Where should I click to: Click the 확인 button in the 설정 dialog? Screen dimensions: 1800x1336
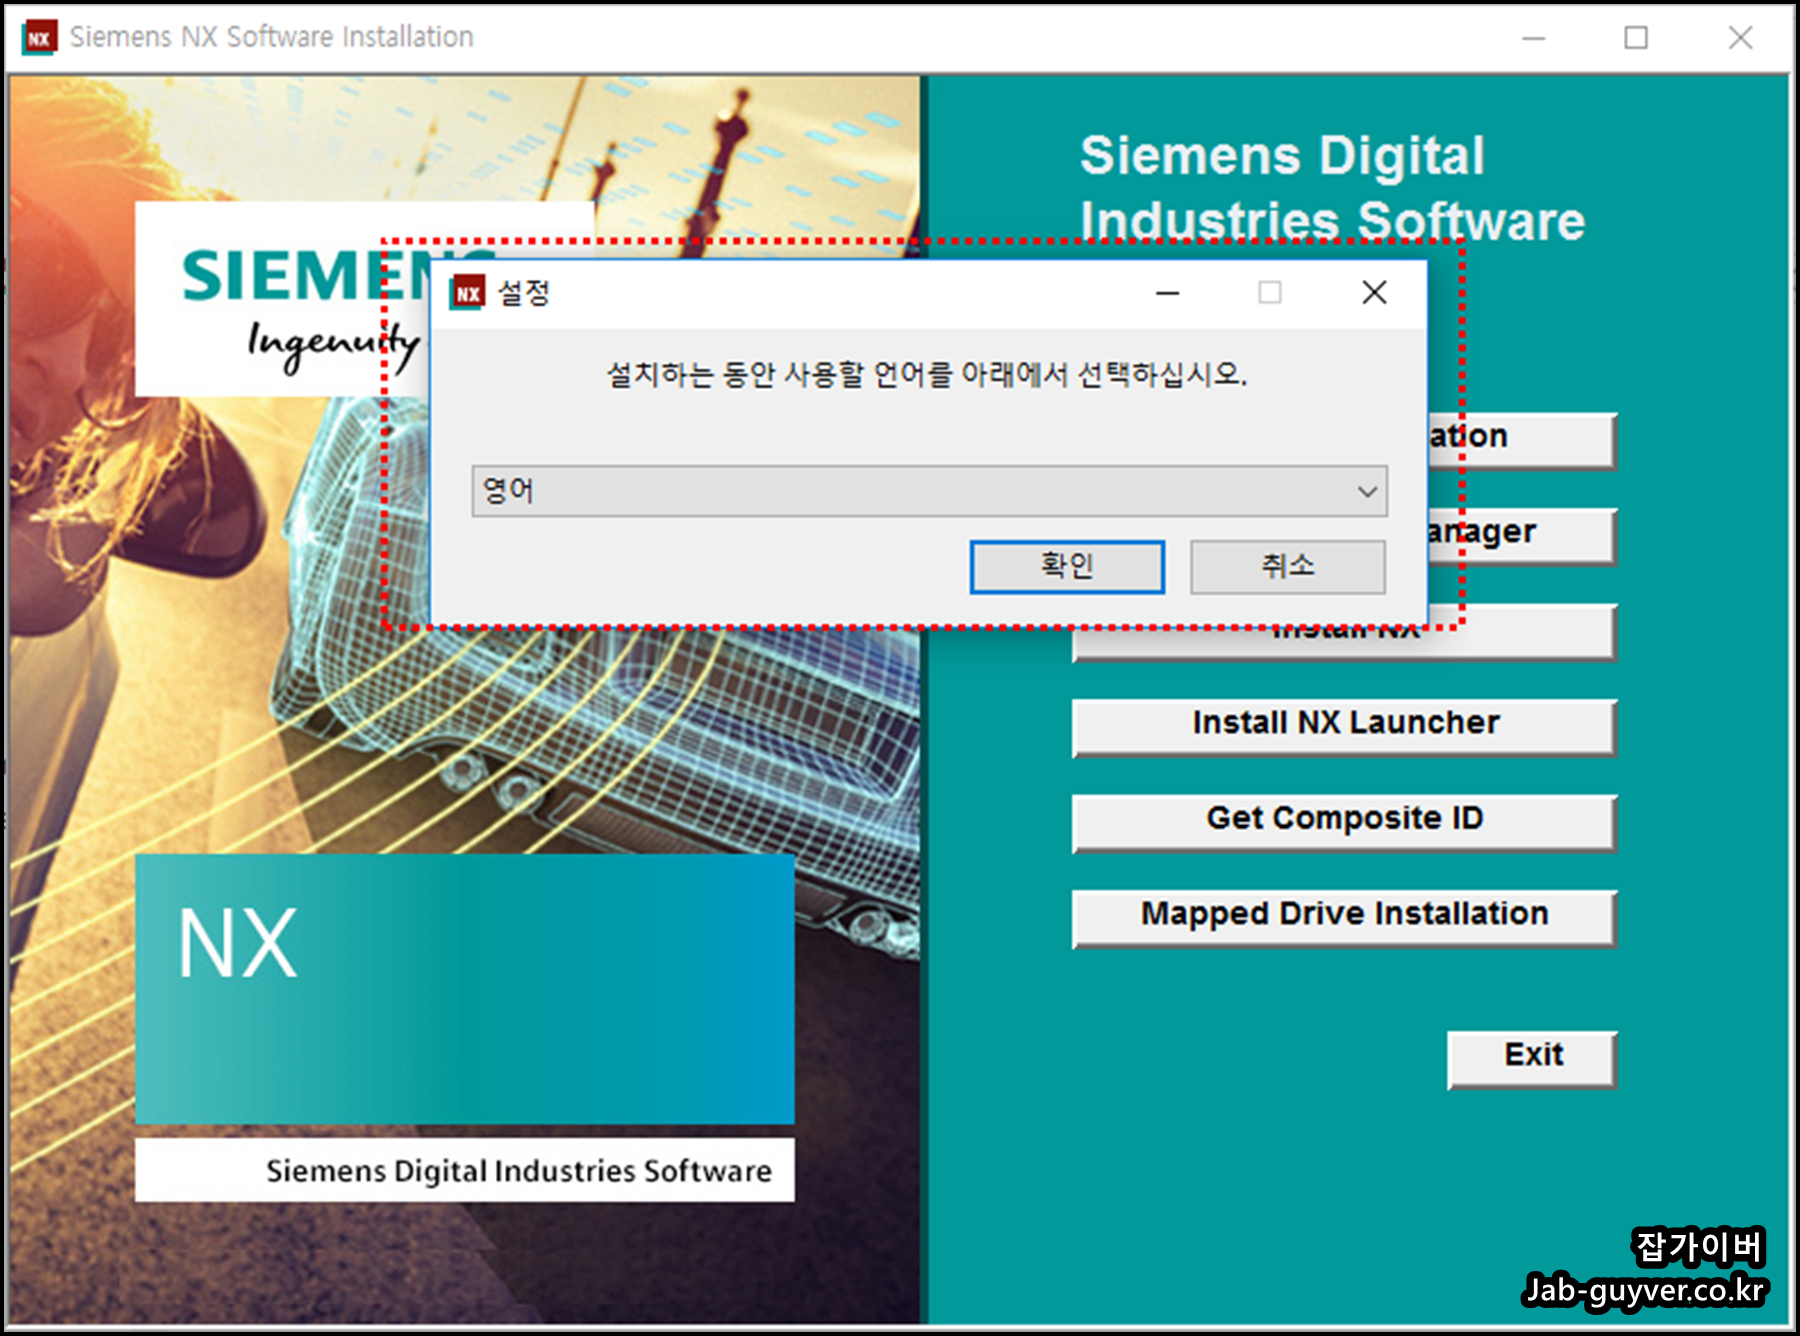[1067, 567]
